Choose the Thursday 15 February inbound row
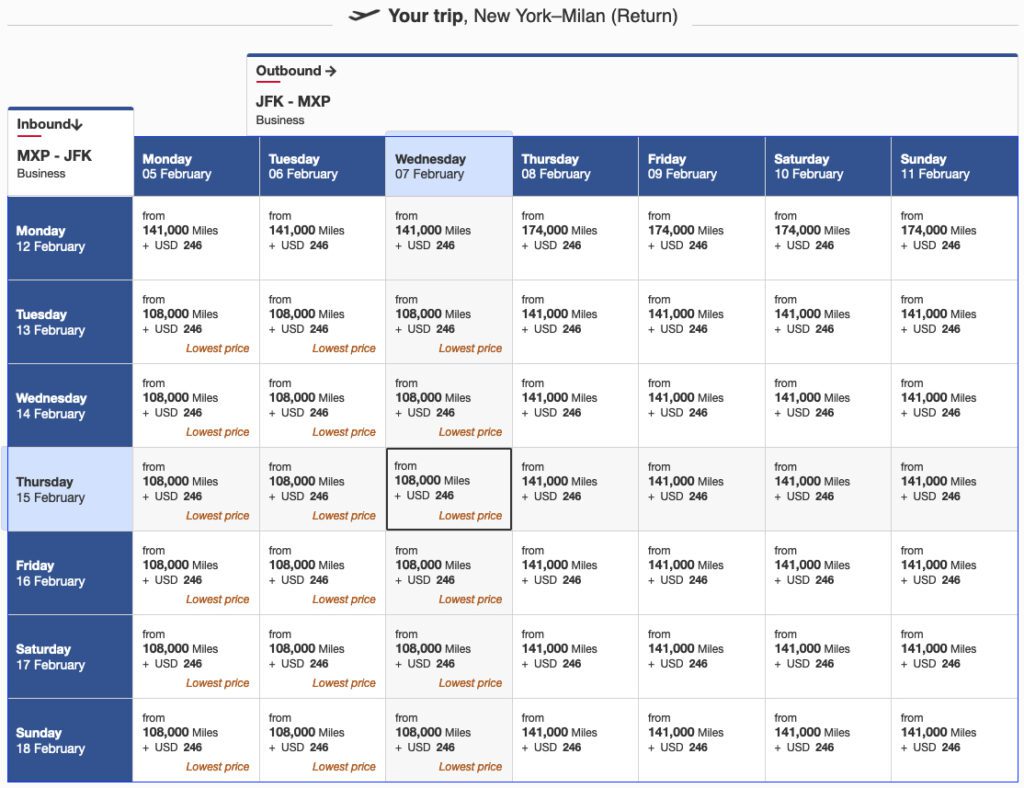The height and width of the screenshot is (788, 1024). click(70, 489)
